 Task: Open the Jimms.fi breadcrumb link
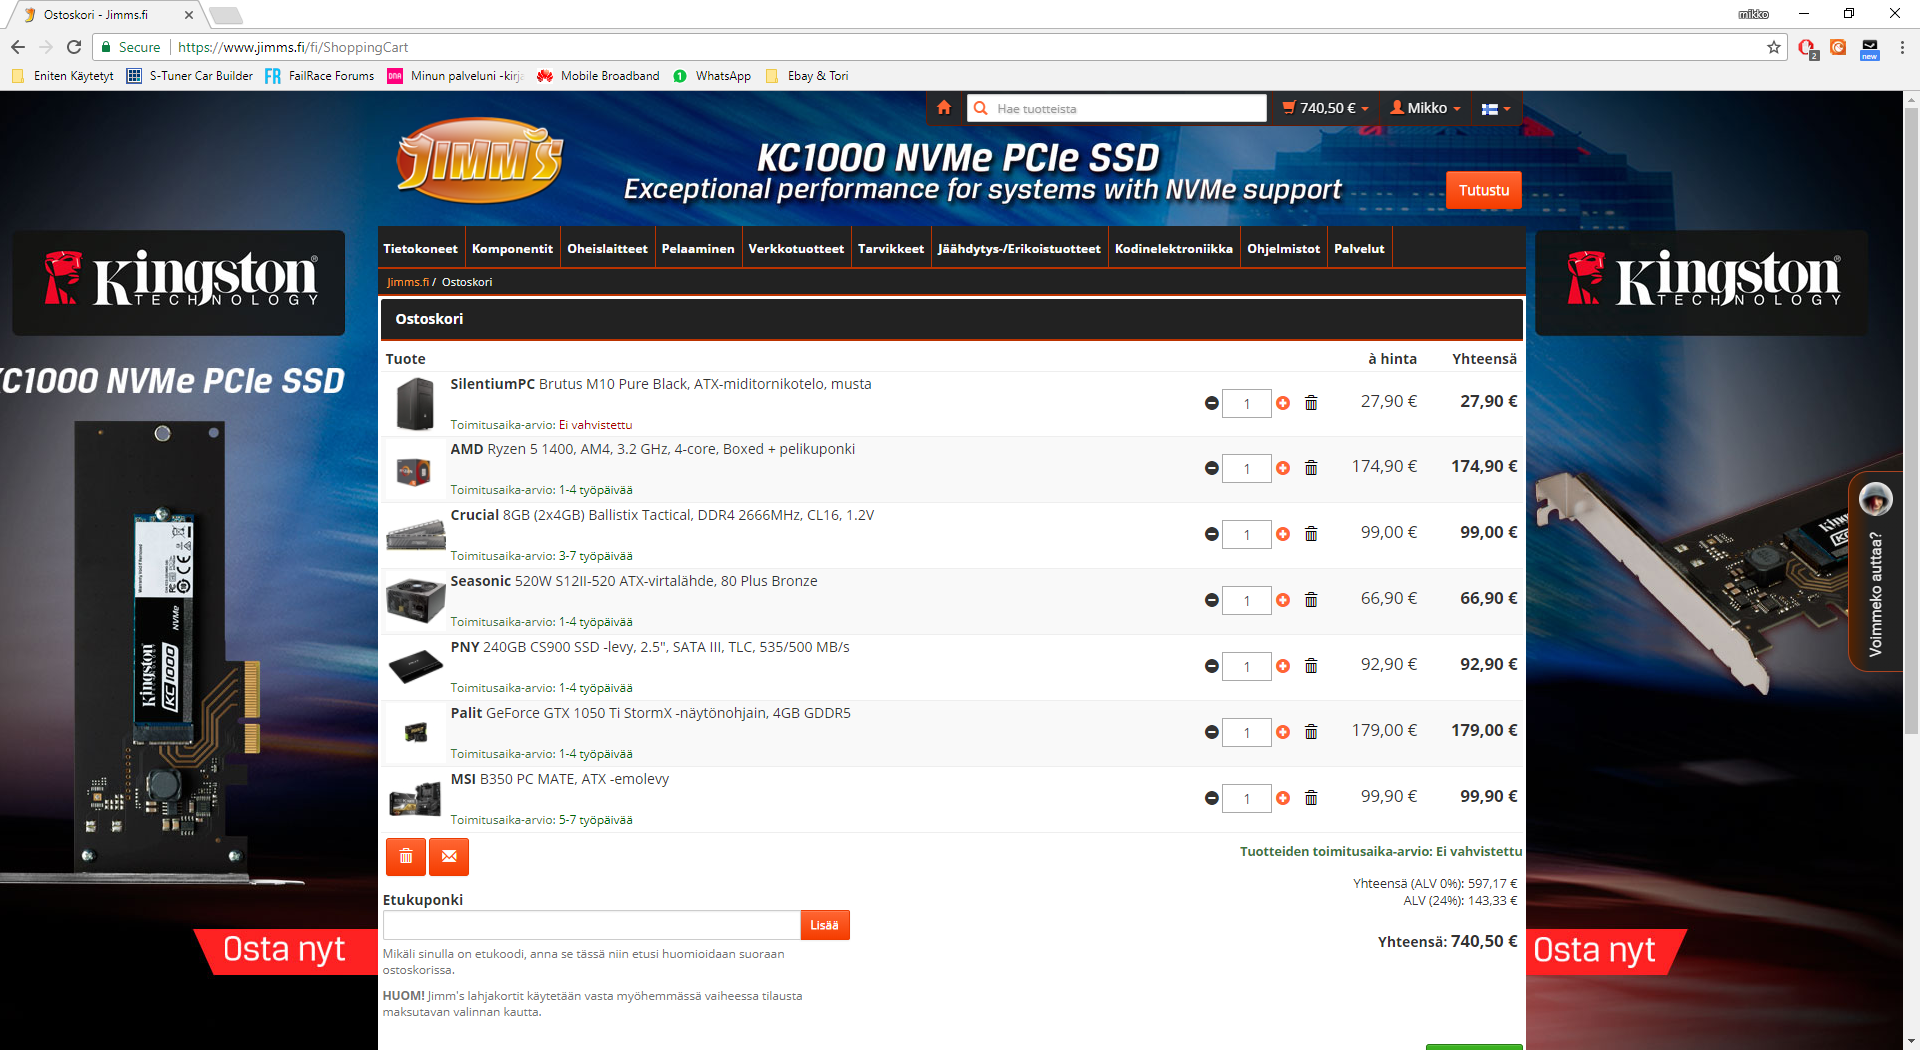pos(407,282)
